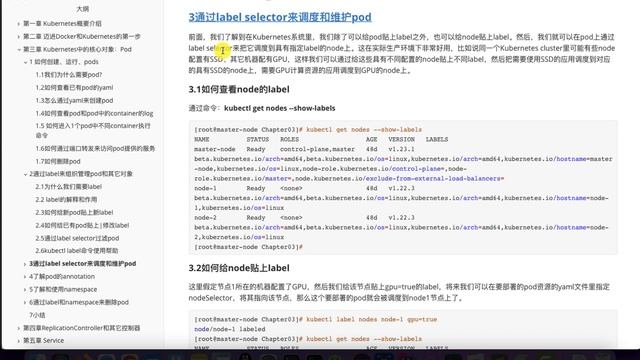Go to 1.3怎么通过yaml来创建pod

point(74,100)
